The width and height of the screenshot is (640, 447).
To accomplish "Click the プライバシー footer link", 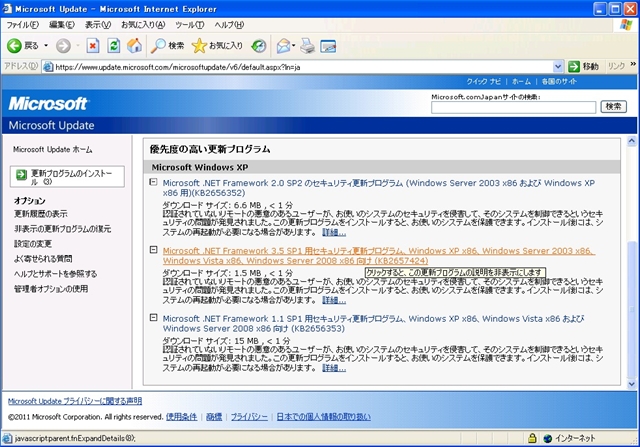I will (249, 417).
